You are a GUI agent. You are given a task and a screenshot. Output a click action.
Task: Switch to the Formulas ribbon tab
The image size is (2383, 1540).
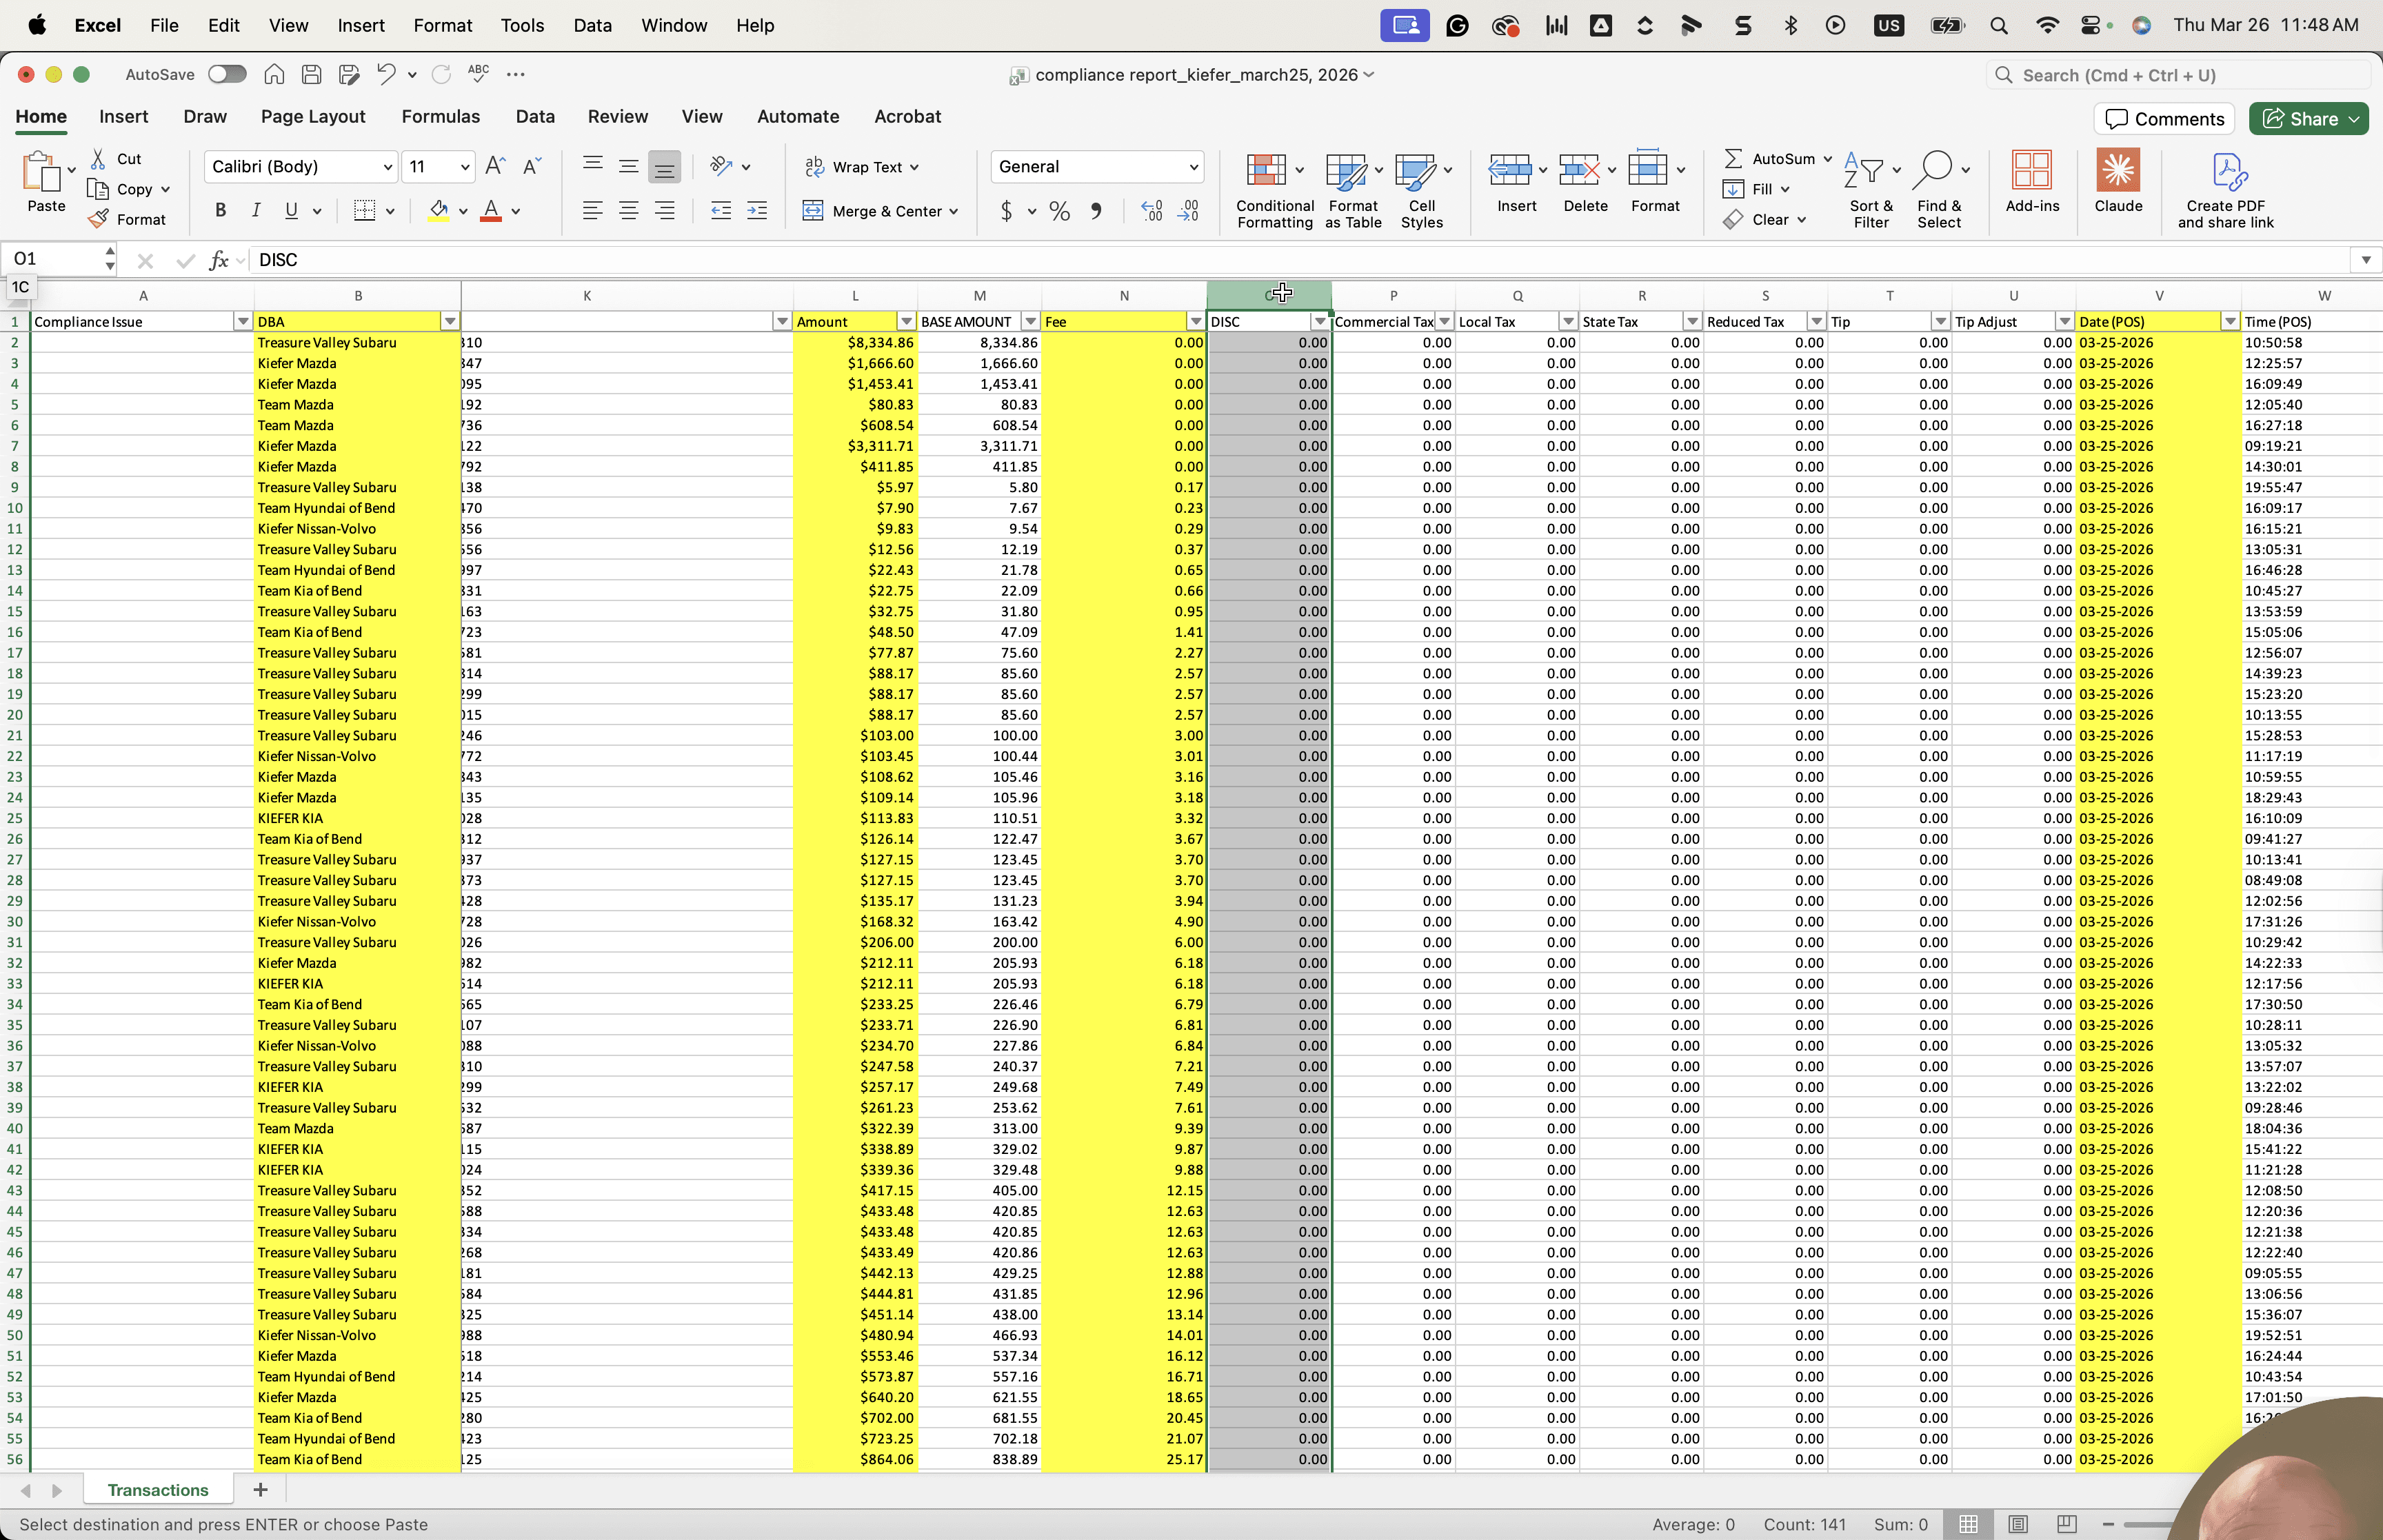(440, 117)
